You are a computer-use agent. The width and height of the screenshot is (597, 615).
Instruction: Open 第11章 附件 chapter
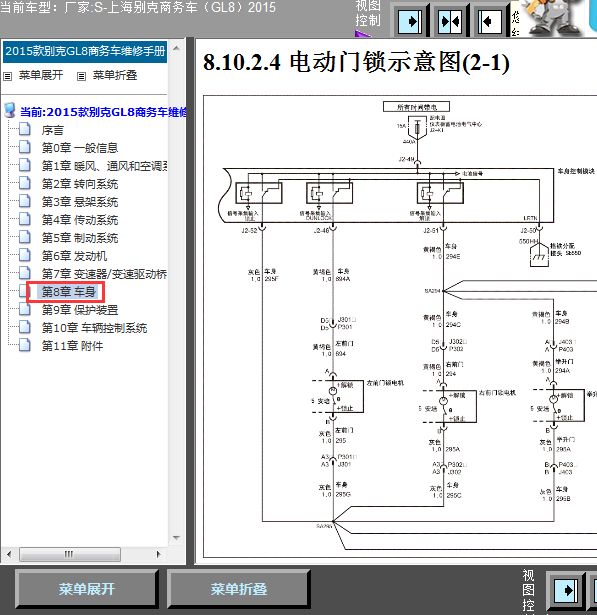tap(73, 346)
